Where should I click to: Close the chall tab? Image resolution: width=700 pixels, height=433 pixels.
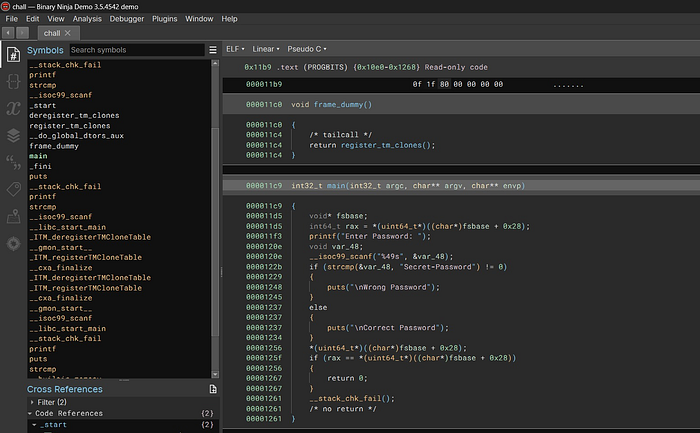(68, 33)
